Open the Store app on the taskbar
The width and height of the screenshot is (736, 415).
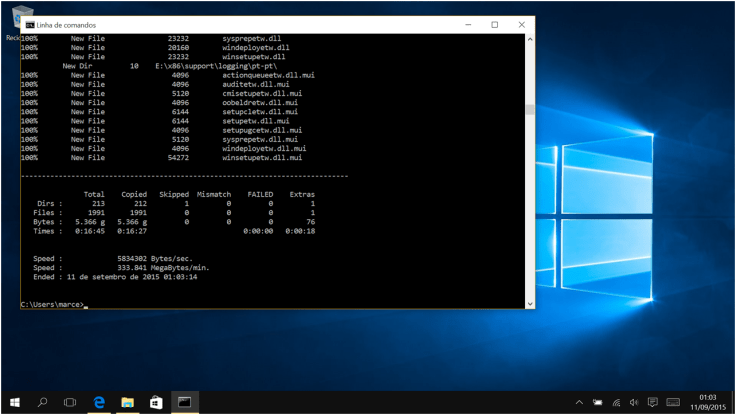(x=156, y=402)
